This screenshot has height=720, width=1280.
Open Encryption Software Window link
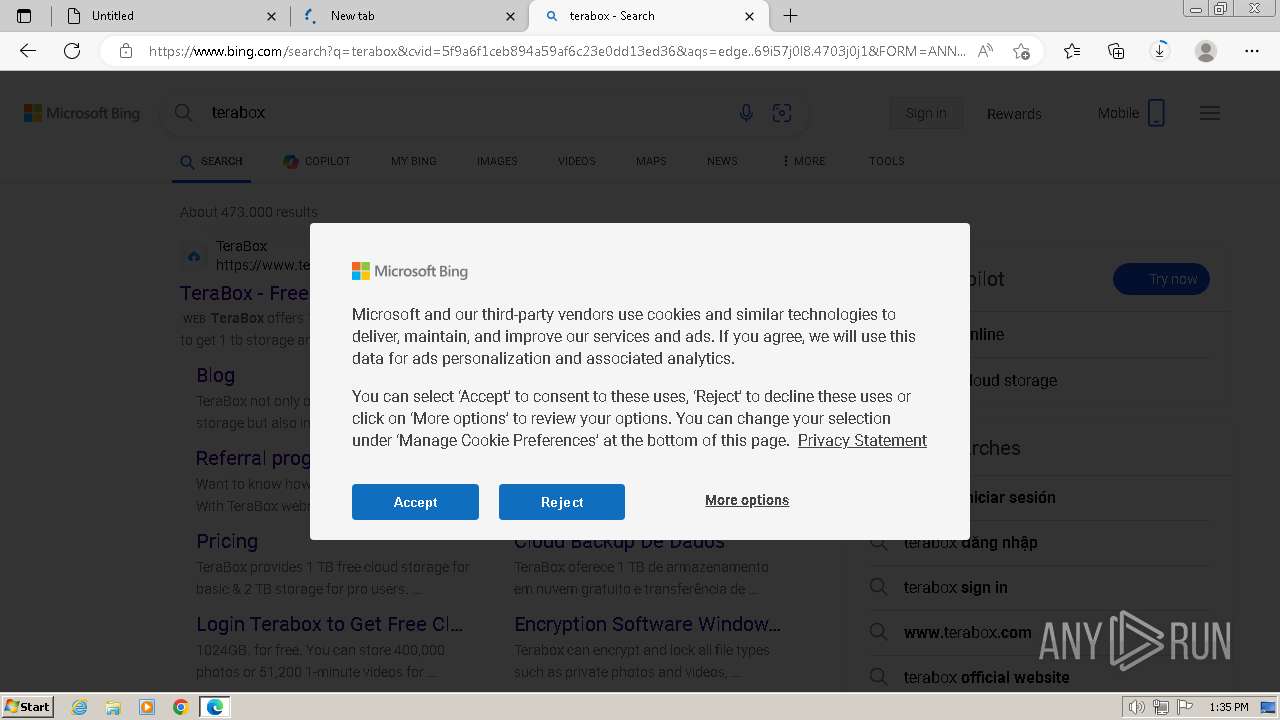pos(647,624)
